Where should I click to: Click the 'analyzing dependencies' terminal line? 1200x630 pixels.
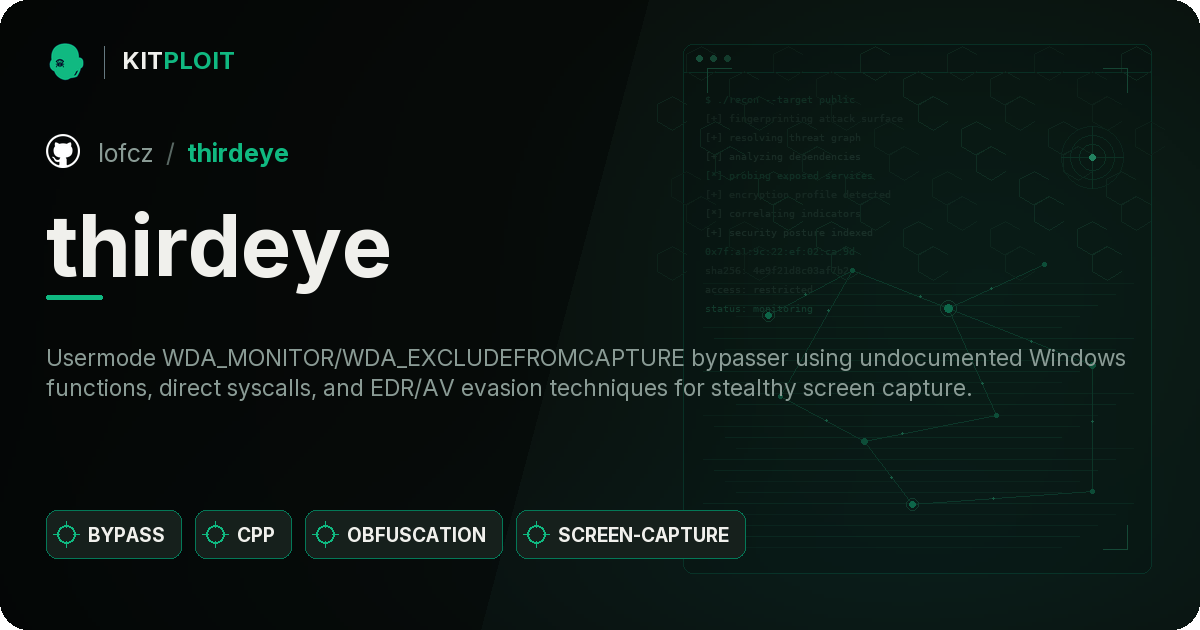(x=782, y=157)
